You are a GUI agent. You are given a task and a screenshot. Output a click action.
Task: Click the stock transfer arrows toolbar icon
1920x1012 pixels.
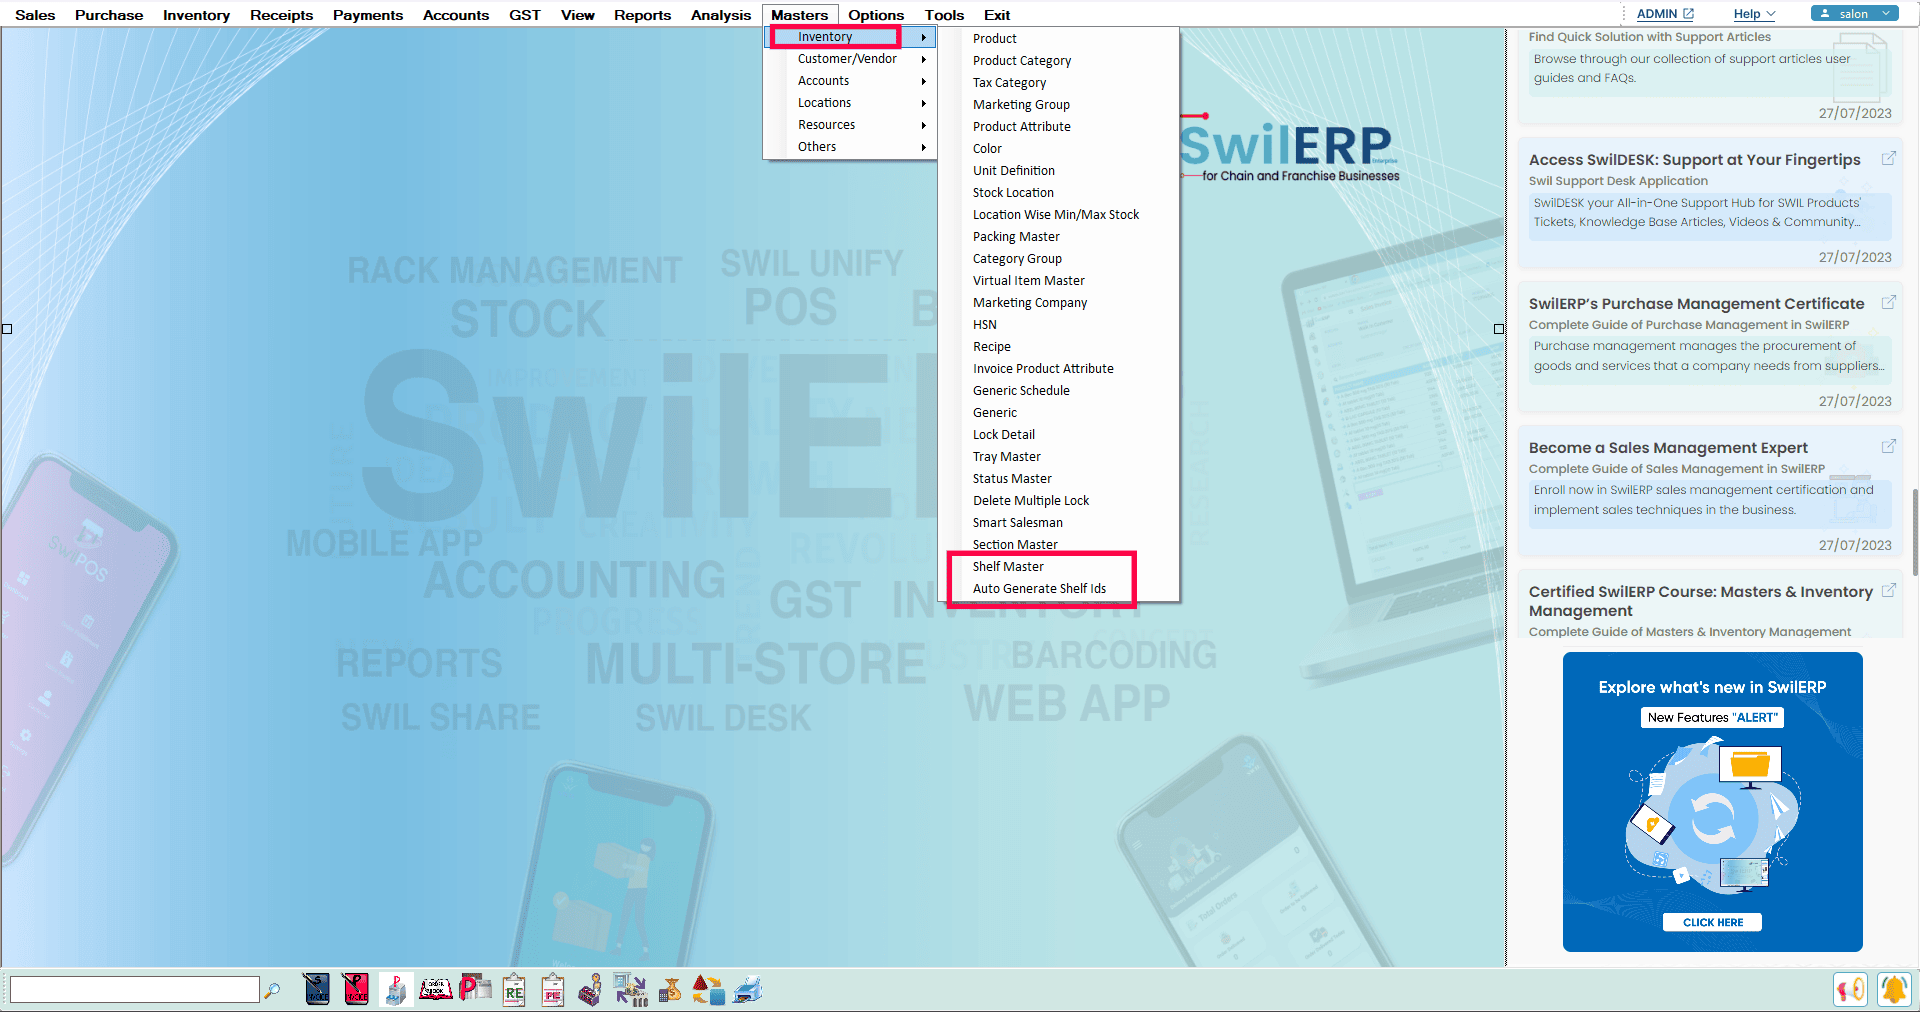631,989
